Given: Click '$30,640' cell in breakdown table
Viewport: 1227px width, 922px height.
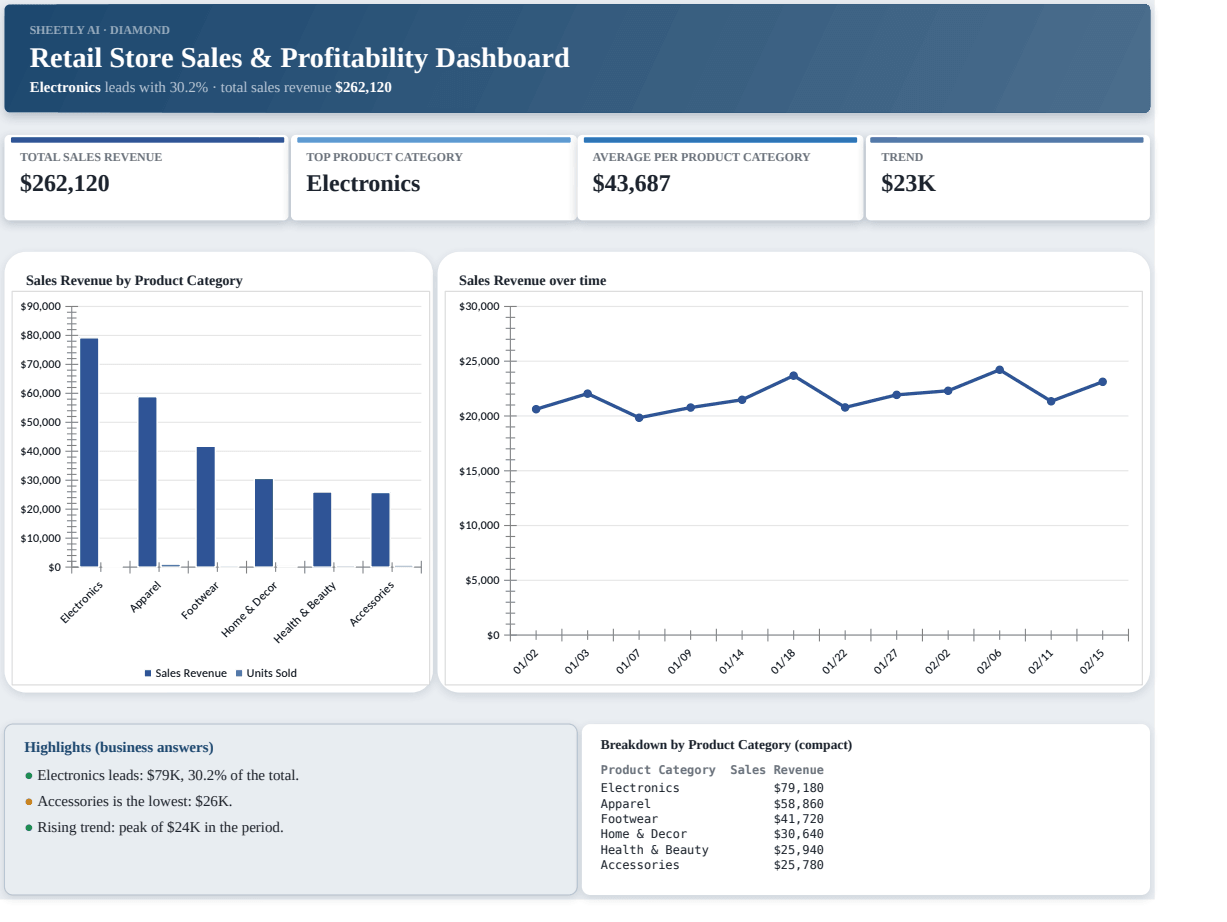Looking at the screenshot, I should (x=799, y=834).
